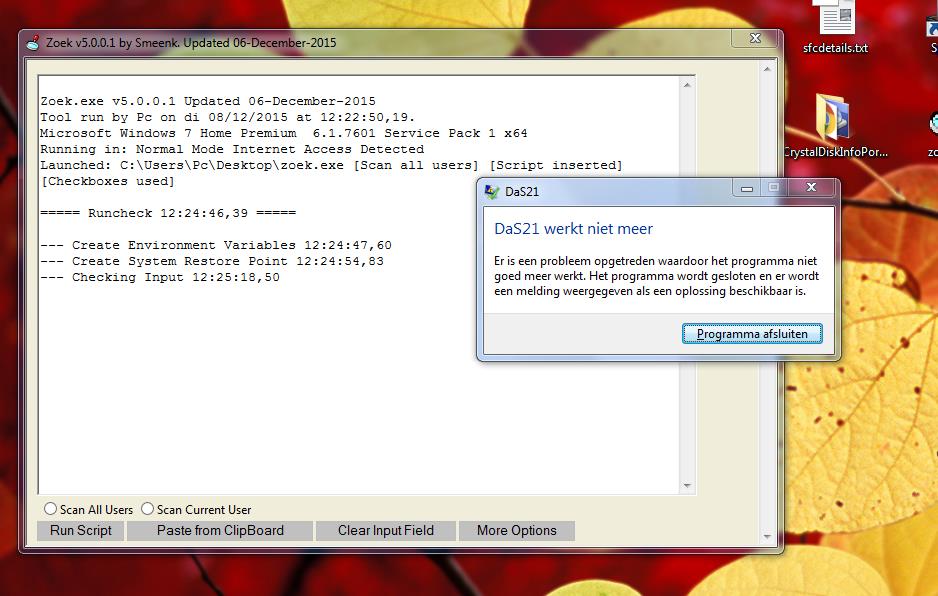Open the sfcdetails.txt desktop file

(x=836, y=27)
